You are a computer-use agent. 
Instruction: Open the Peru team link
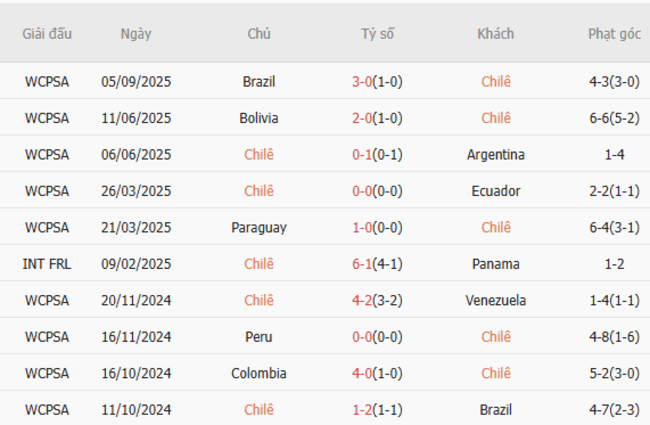(x=259, y=337)
